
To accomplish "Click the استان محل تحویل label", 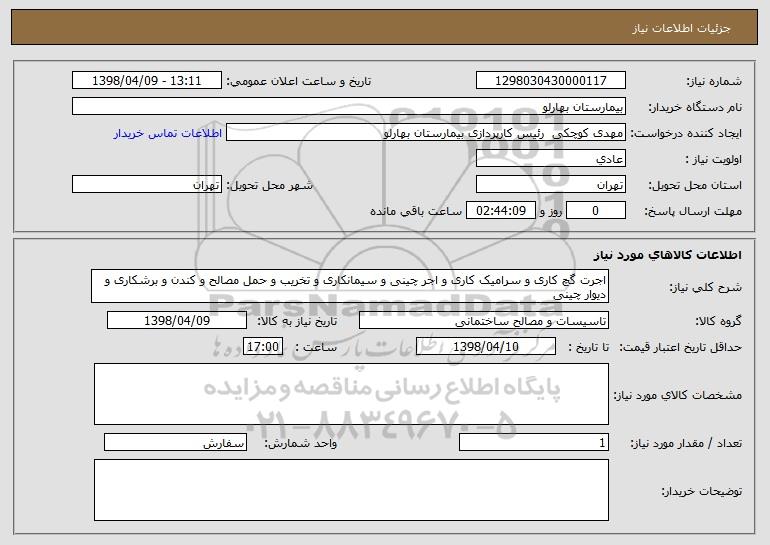I will pyautogui.click(x=695, y=186).
